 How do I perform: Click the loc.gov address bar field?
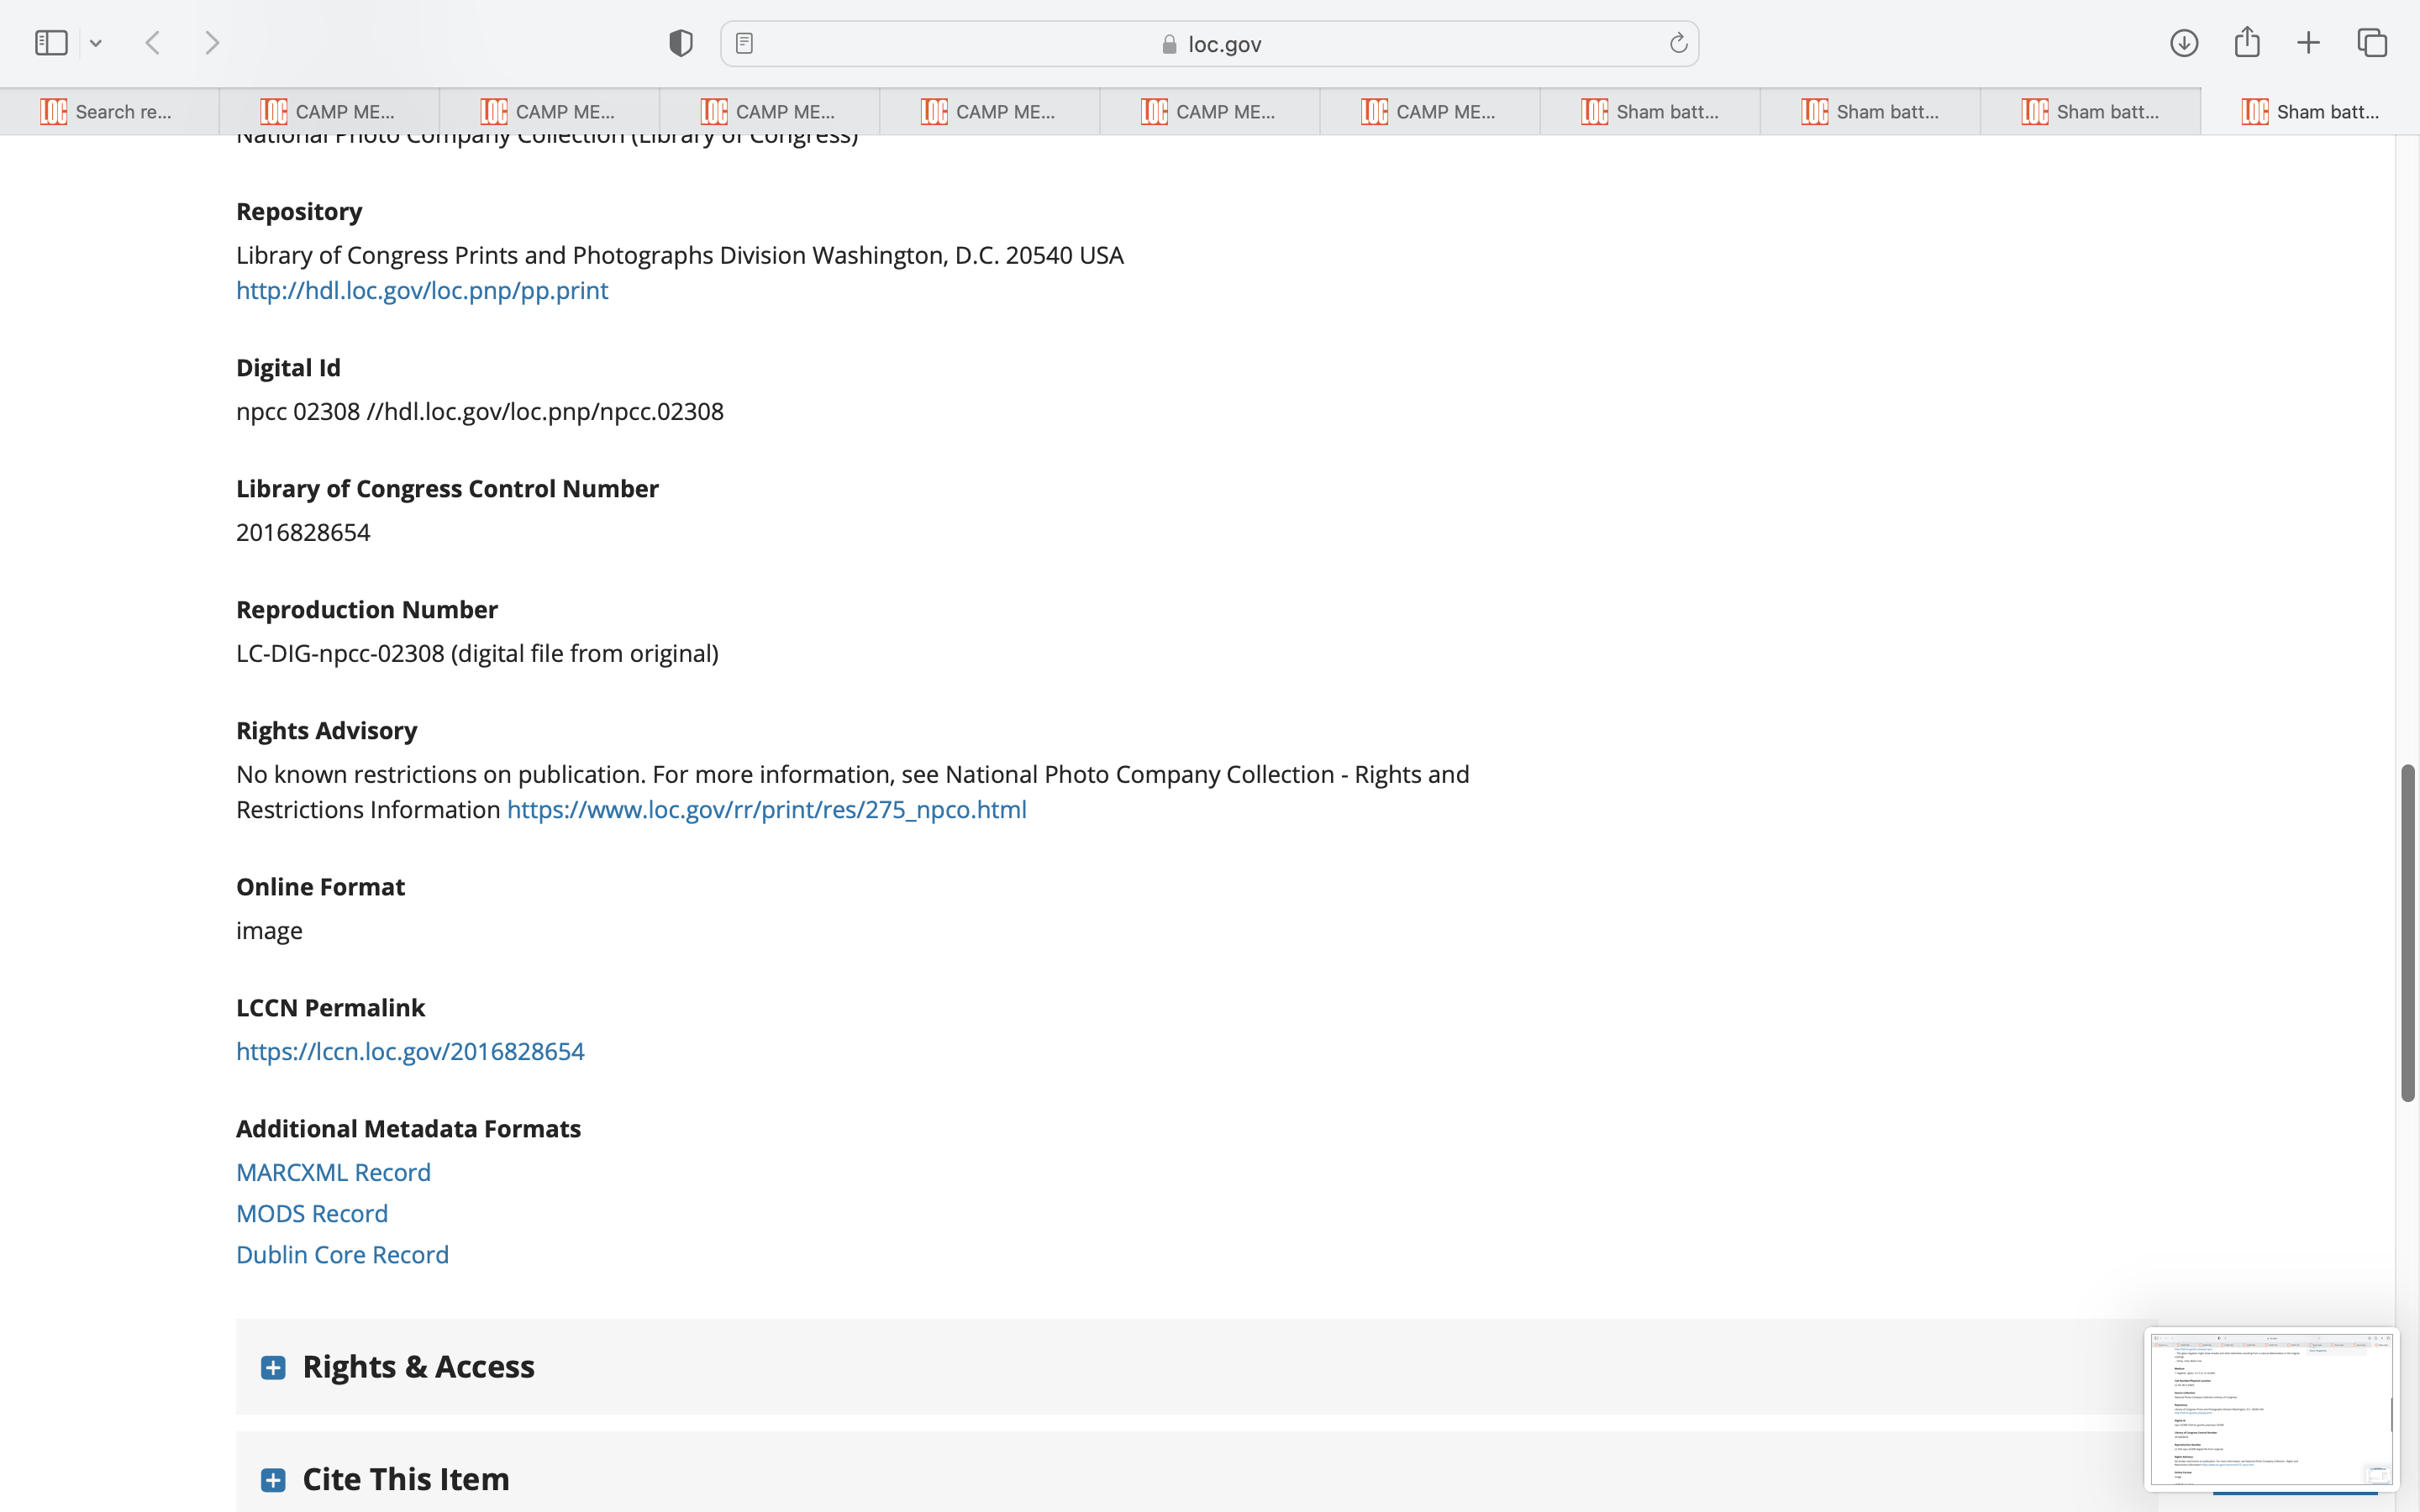pos(1210,44)
